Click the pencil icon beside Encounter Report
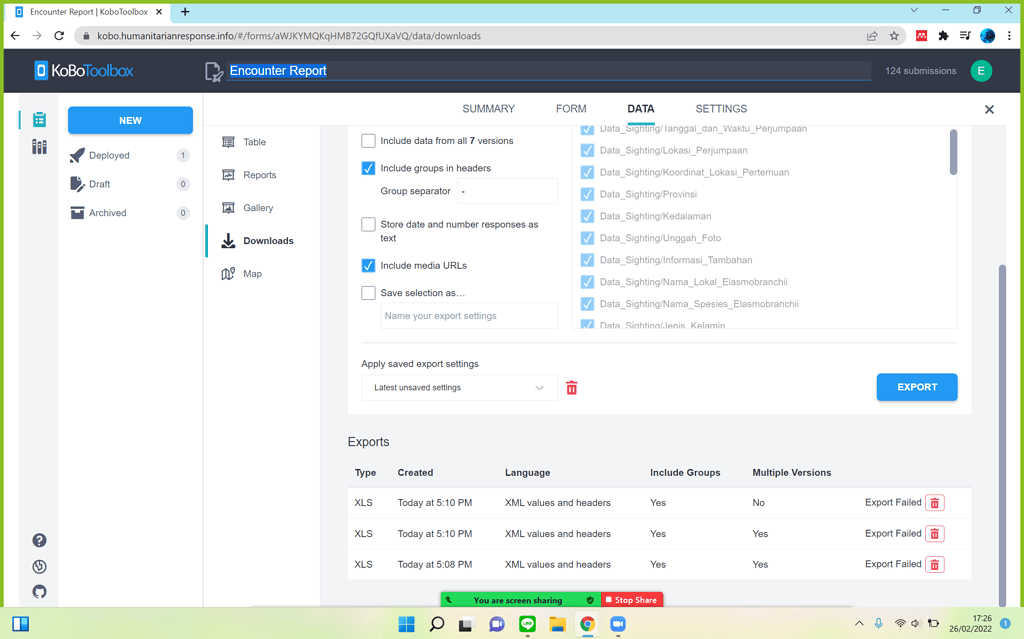The height and width of the screenshot is (639, 1024). pyautogui.click(x=212, y=70)
